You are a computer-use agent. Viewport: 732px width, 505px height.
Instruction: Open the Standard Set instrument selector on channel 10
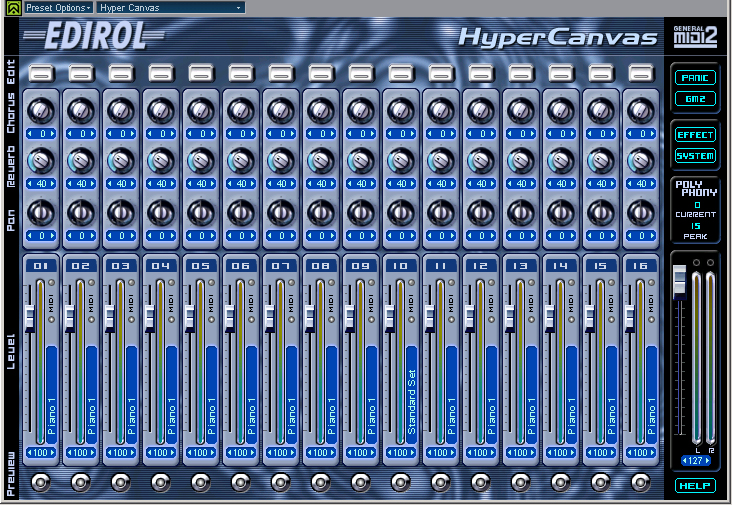[x=411, y=395]
